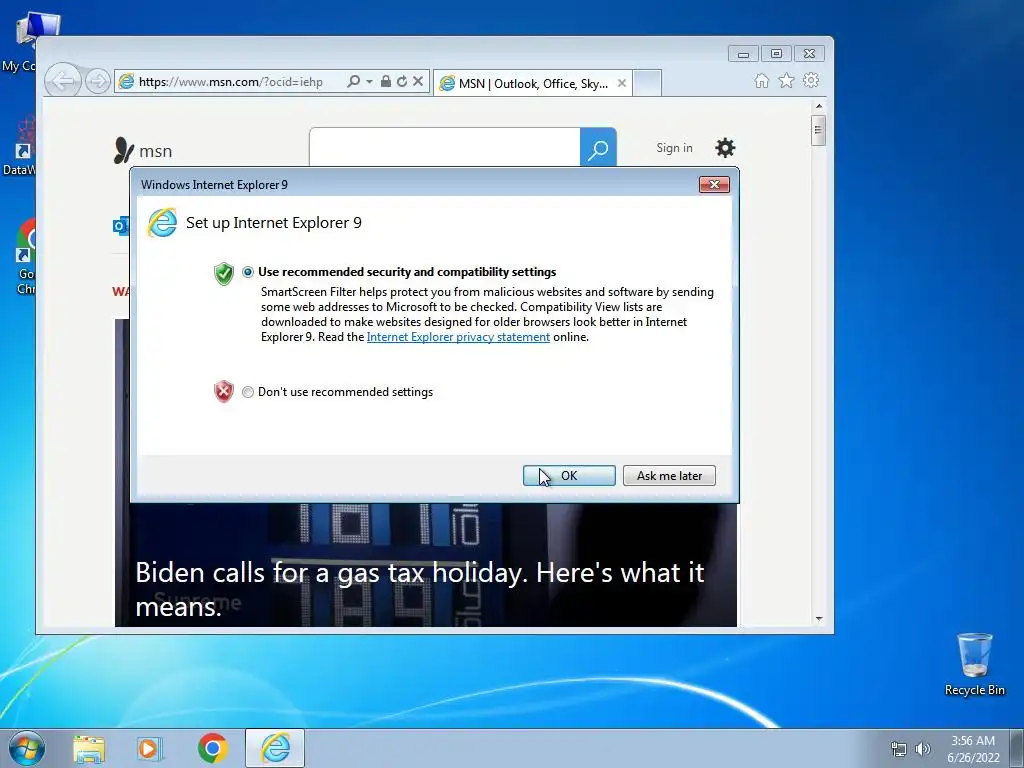Open IE Tools gear icon
Screen dimensions: 1024x768
811,80
